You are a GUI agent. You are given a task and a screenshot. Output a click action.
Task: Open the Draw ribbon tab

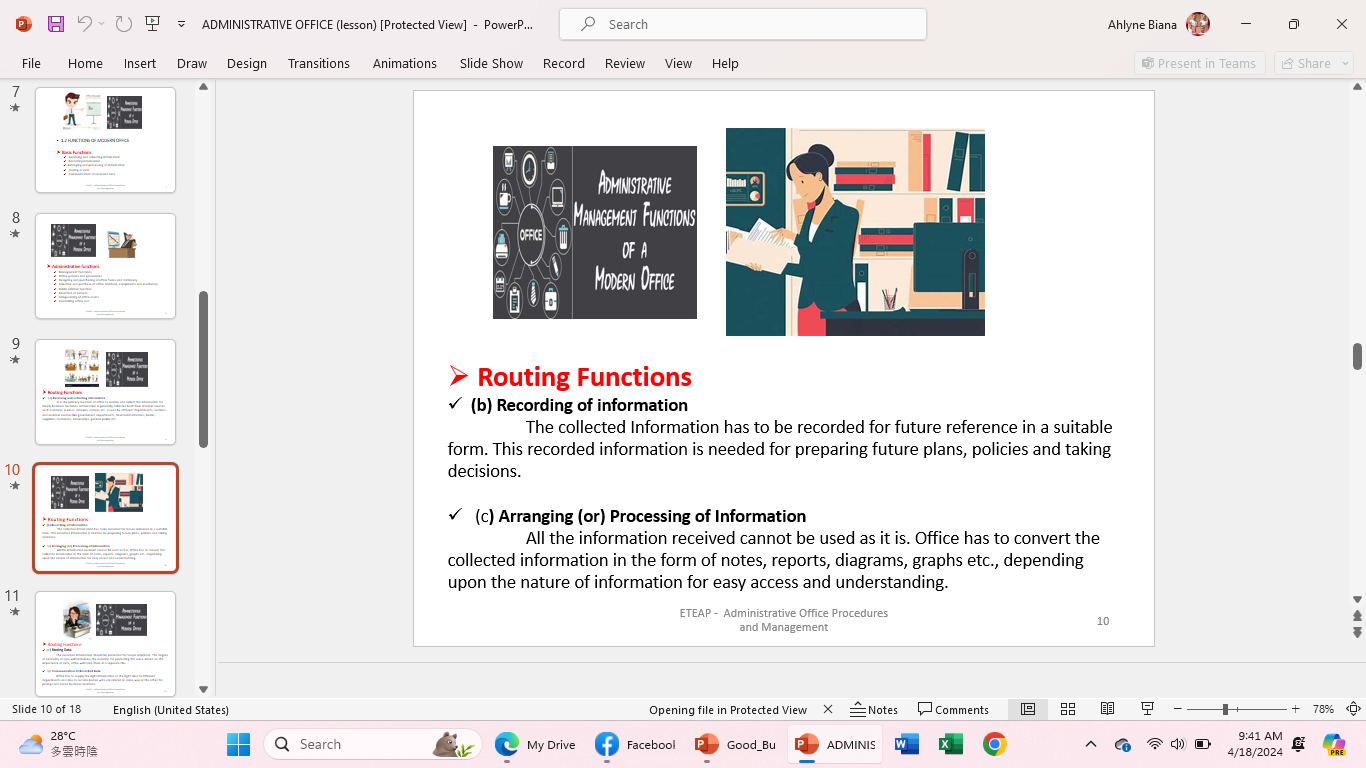tap(192, 63)
